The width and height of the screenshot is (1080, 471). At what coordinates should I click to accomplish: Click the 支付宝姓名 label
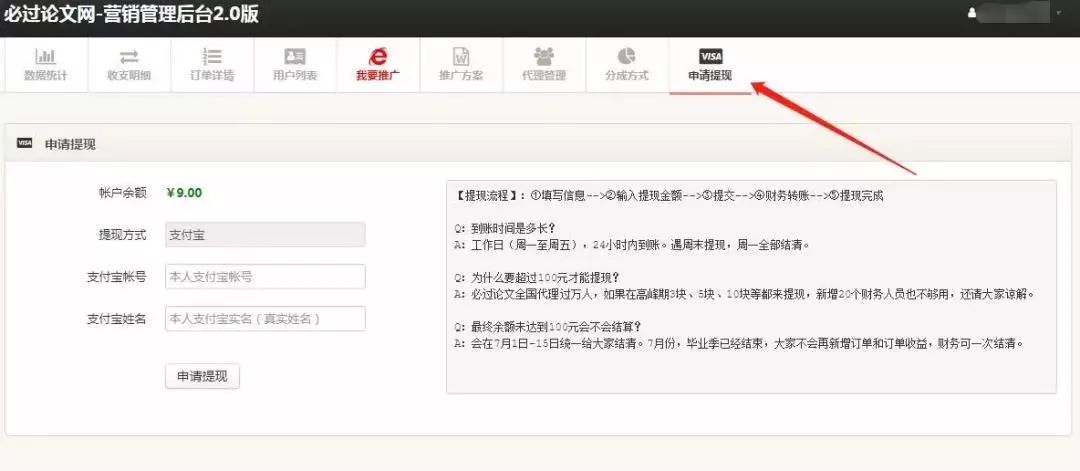[x=116, y=319]
